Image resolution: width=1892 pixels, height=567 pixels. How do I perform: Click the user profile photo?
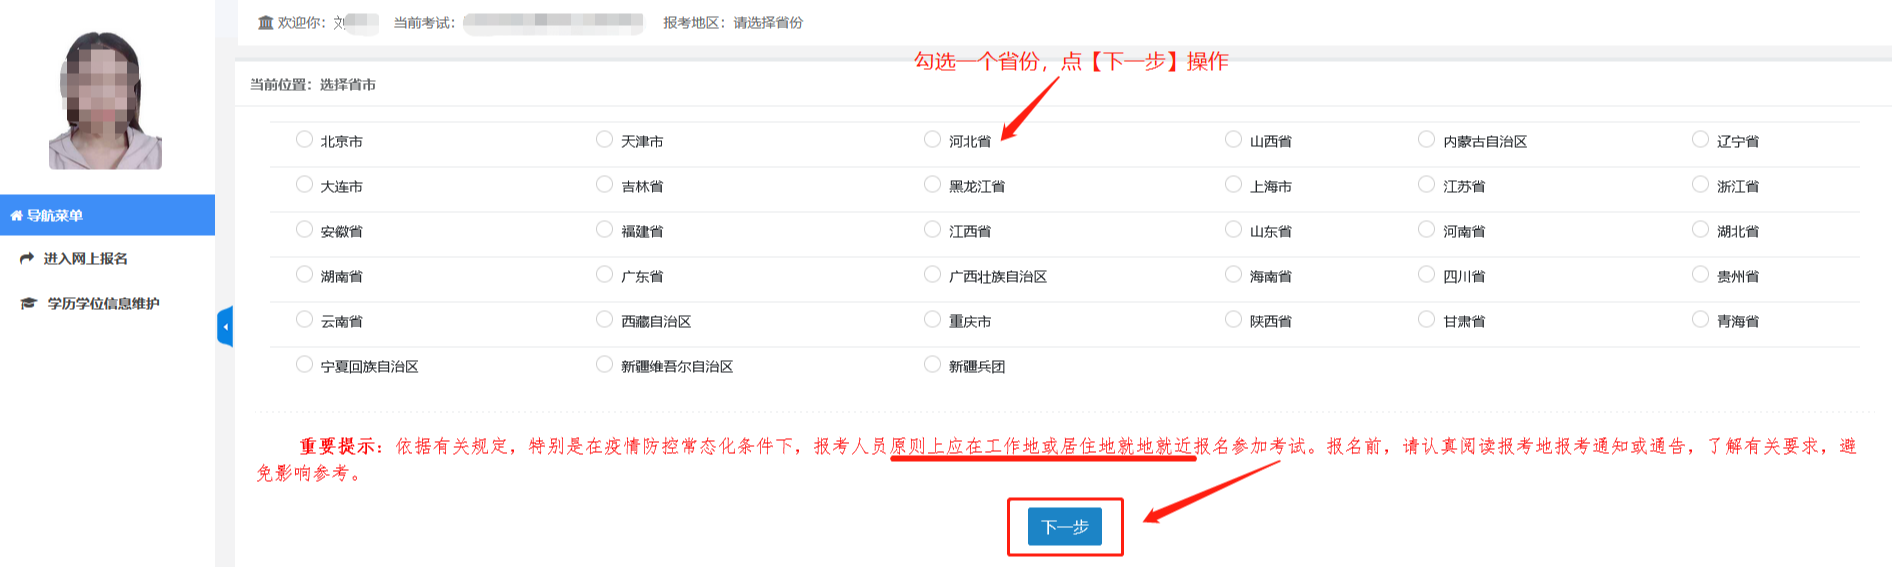pyautogui.click(x=105, y=99)
